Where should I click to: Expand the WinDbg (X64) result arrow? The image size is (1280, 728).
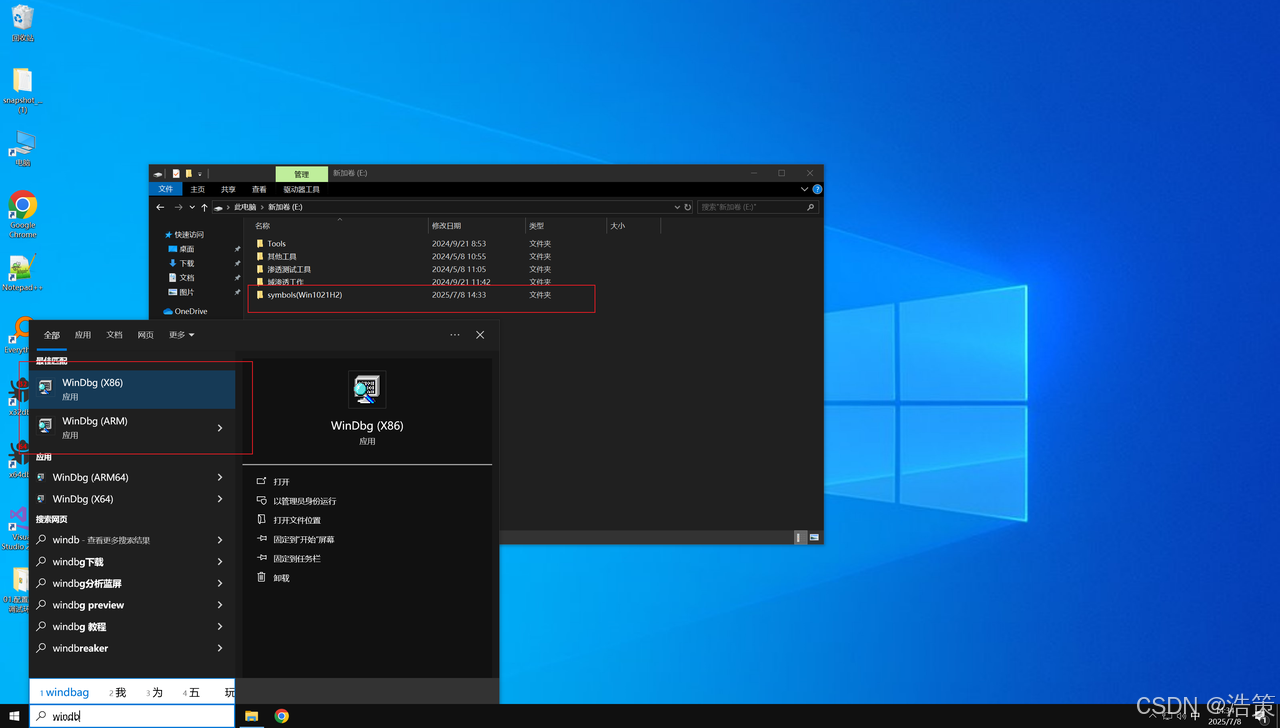220,498
